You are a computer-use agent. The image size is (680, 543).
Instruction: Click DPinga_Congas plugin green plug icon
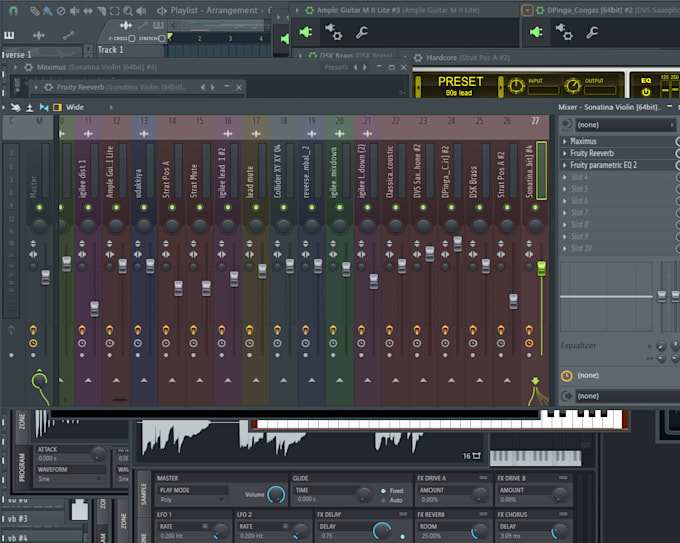coord(536,32)
